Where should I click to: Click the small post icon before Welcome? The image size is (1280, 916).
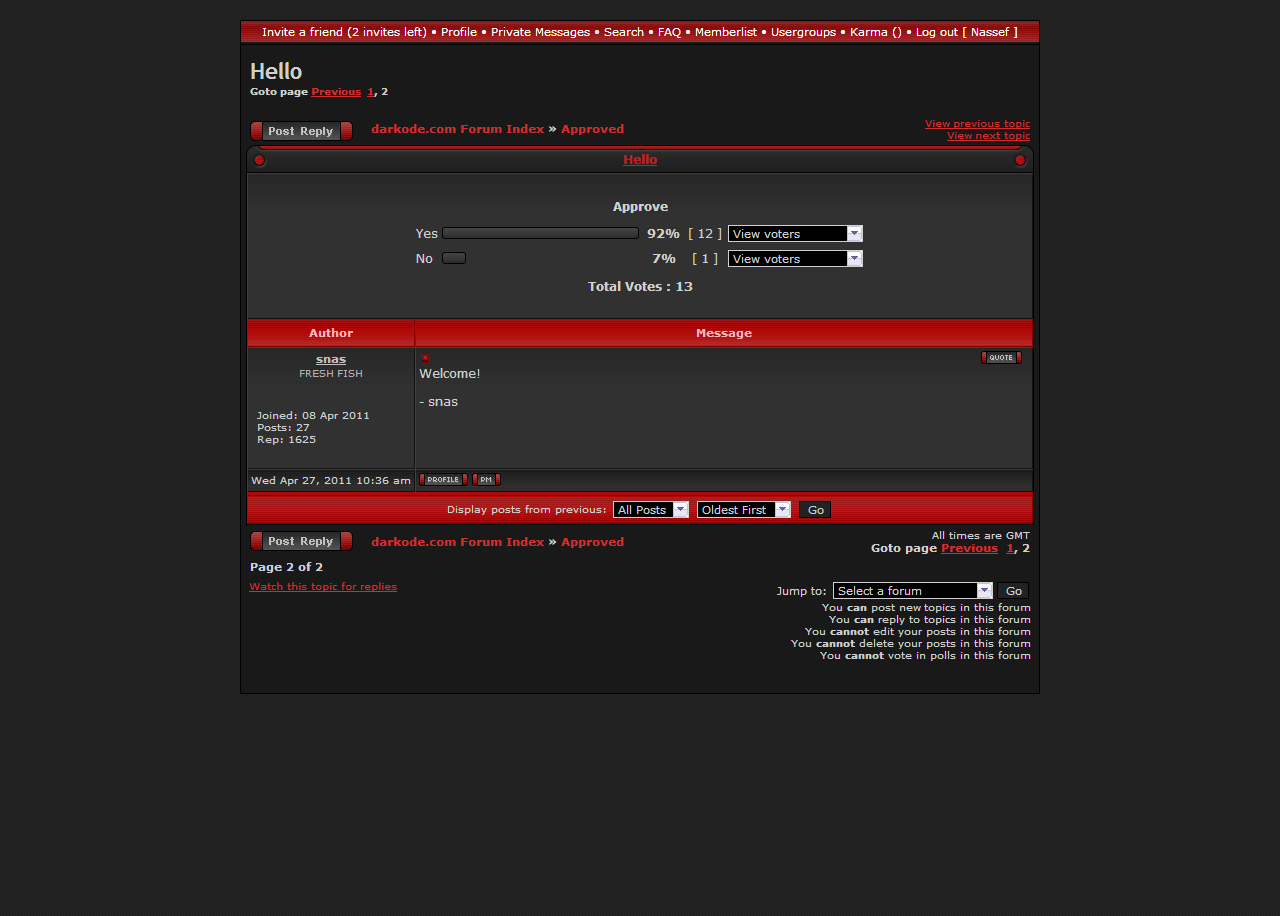tap(425, 358)
